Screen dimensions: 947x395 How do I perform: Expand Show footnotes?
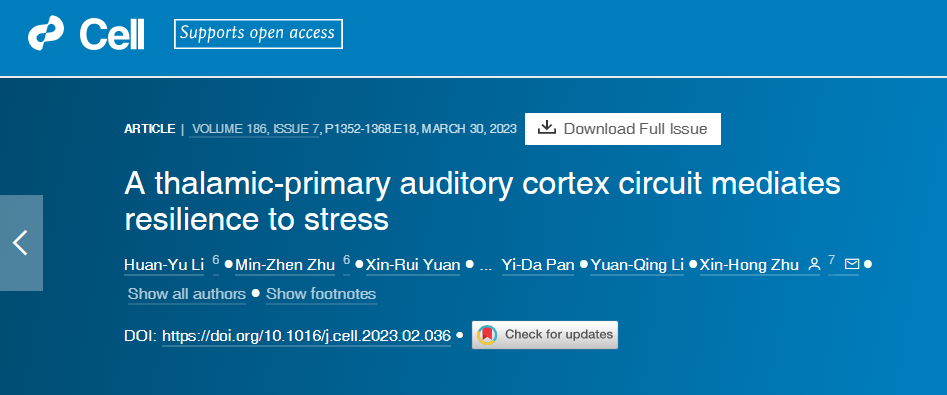[x=321, y=294]
